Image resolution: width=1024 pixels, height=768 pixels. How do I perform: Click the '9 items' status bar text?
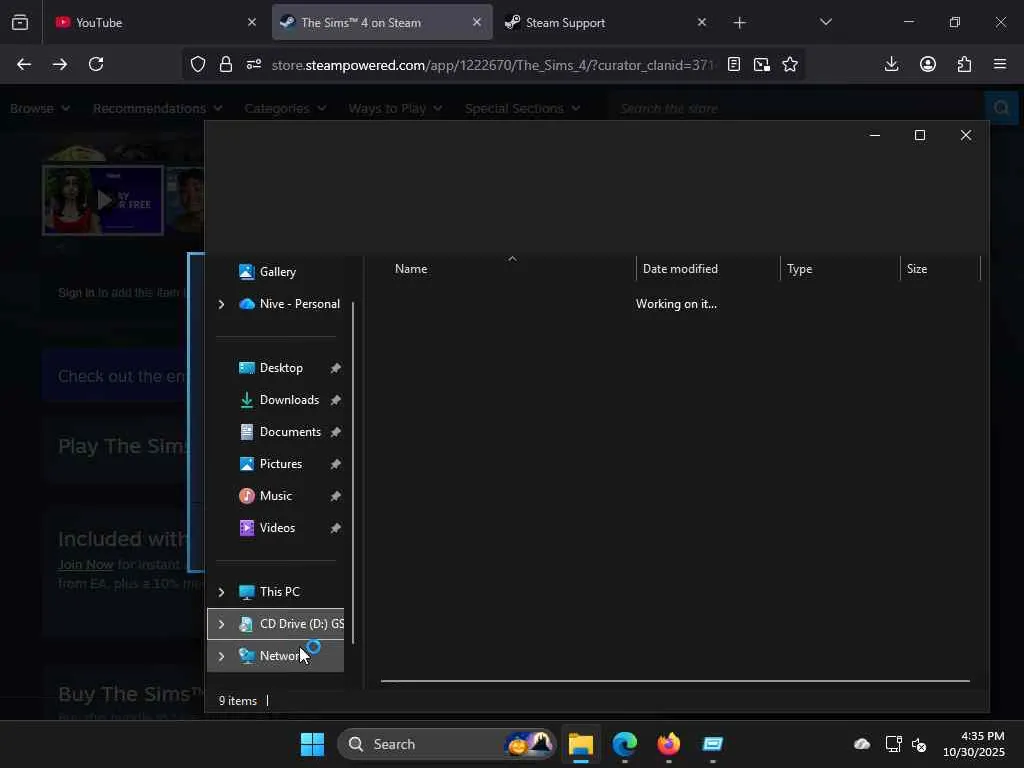(238, 701)
